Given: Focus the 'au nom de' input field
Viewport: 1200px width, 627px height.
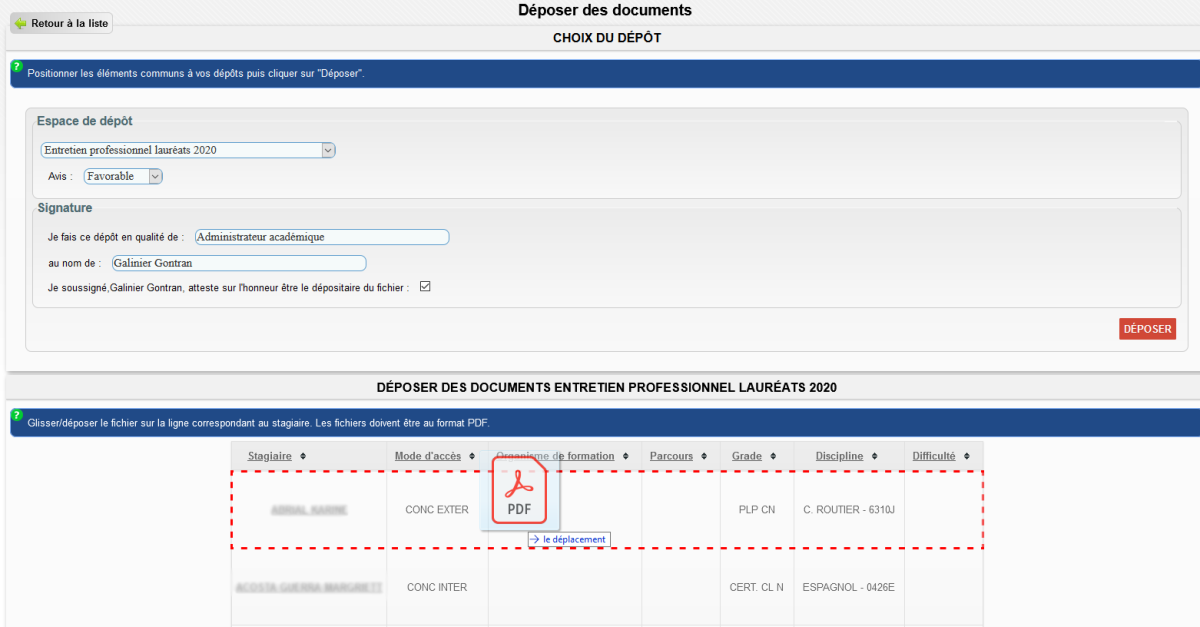Looking at the screenshot, I should click(238, 263).
